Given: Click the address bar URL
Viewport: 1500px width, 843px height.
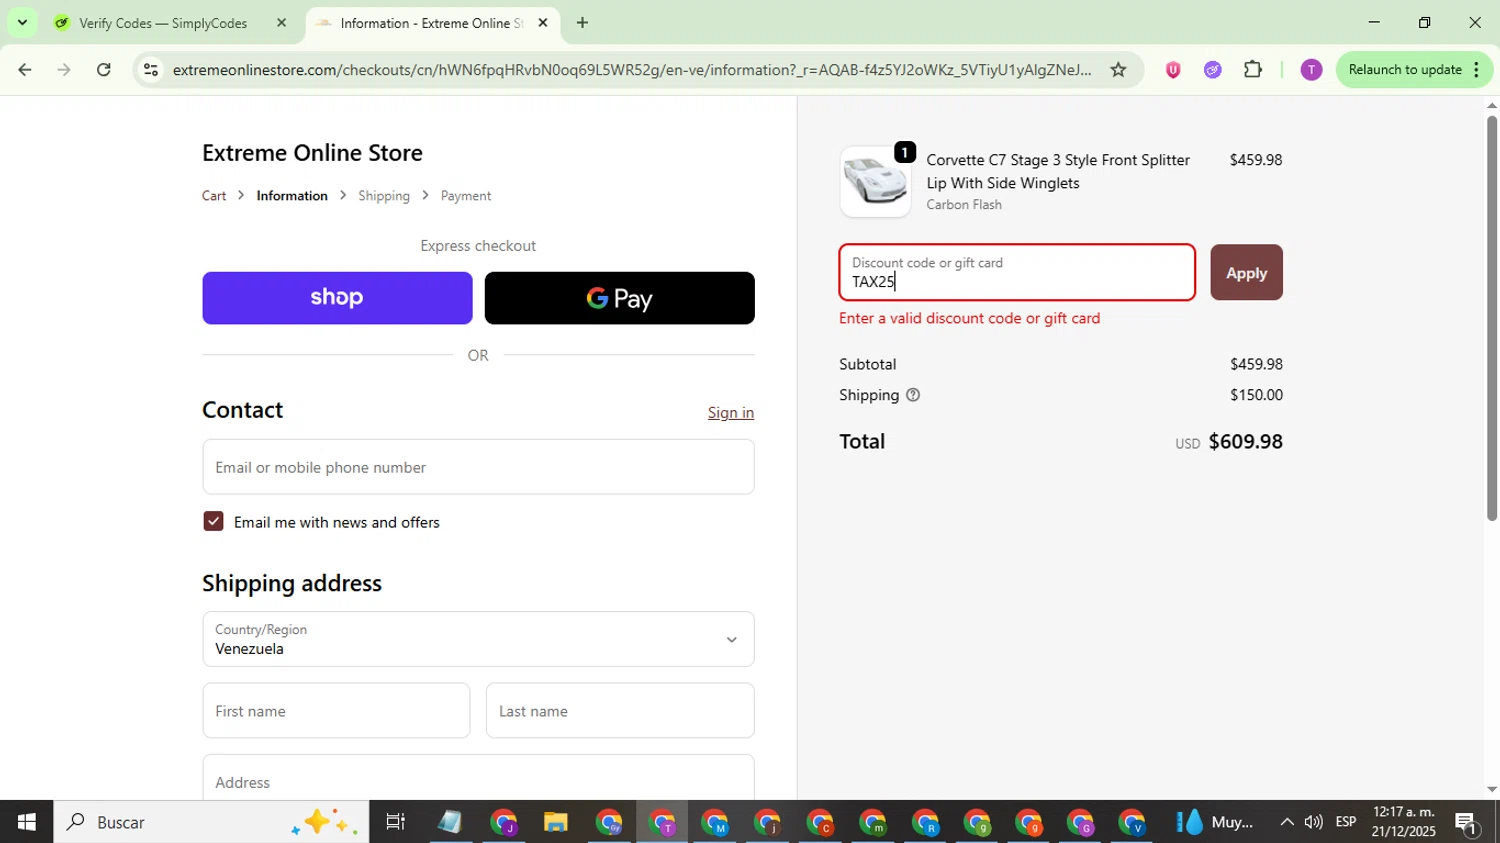Looking at the screenshot, I should coord(632,69).
